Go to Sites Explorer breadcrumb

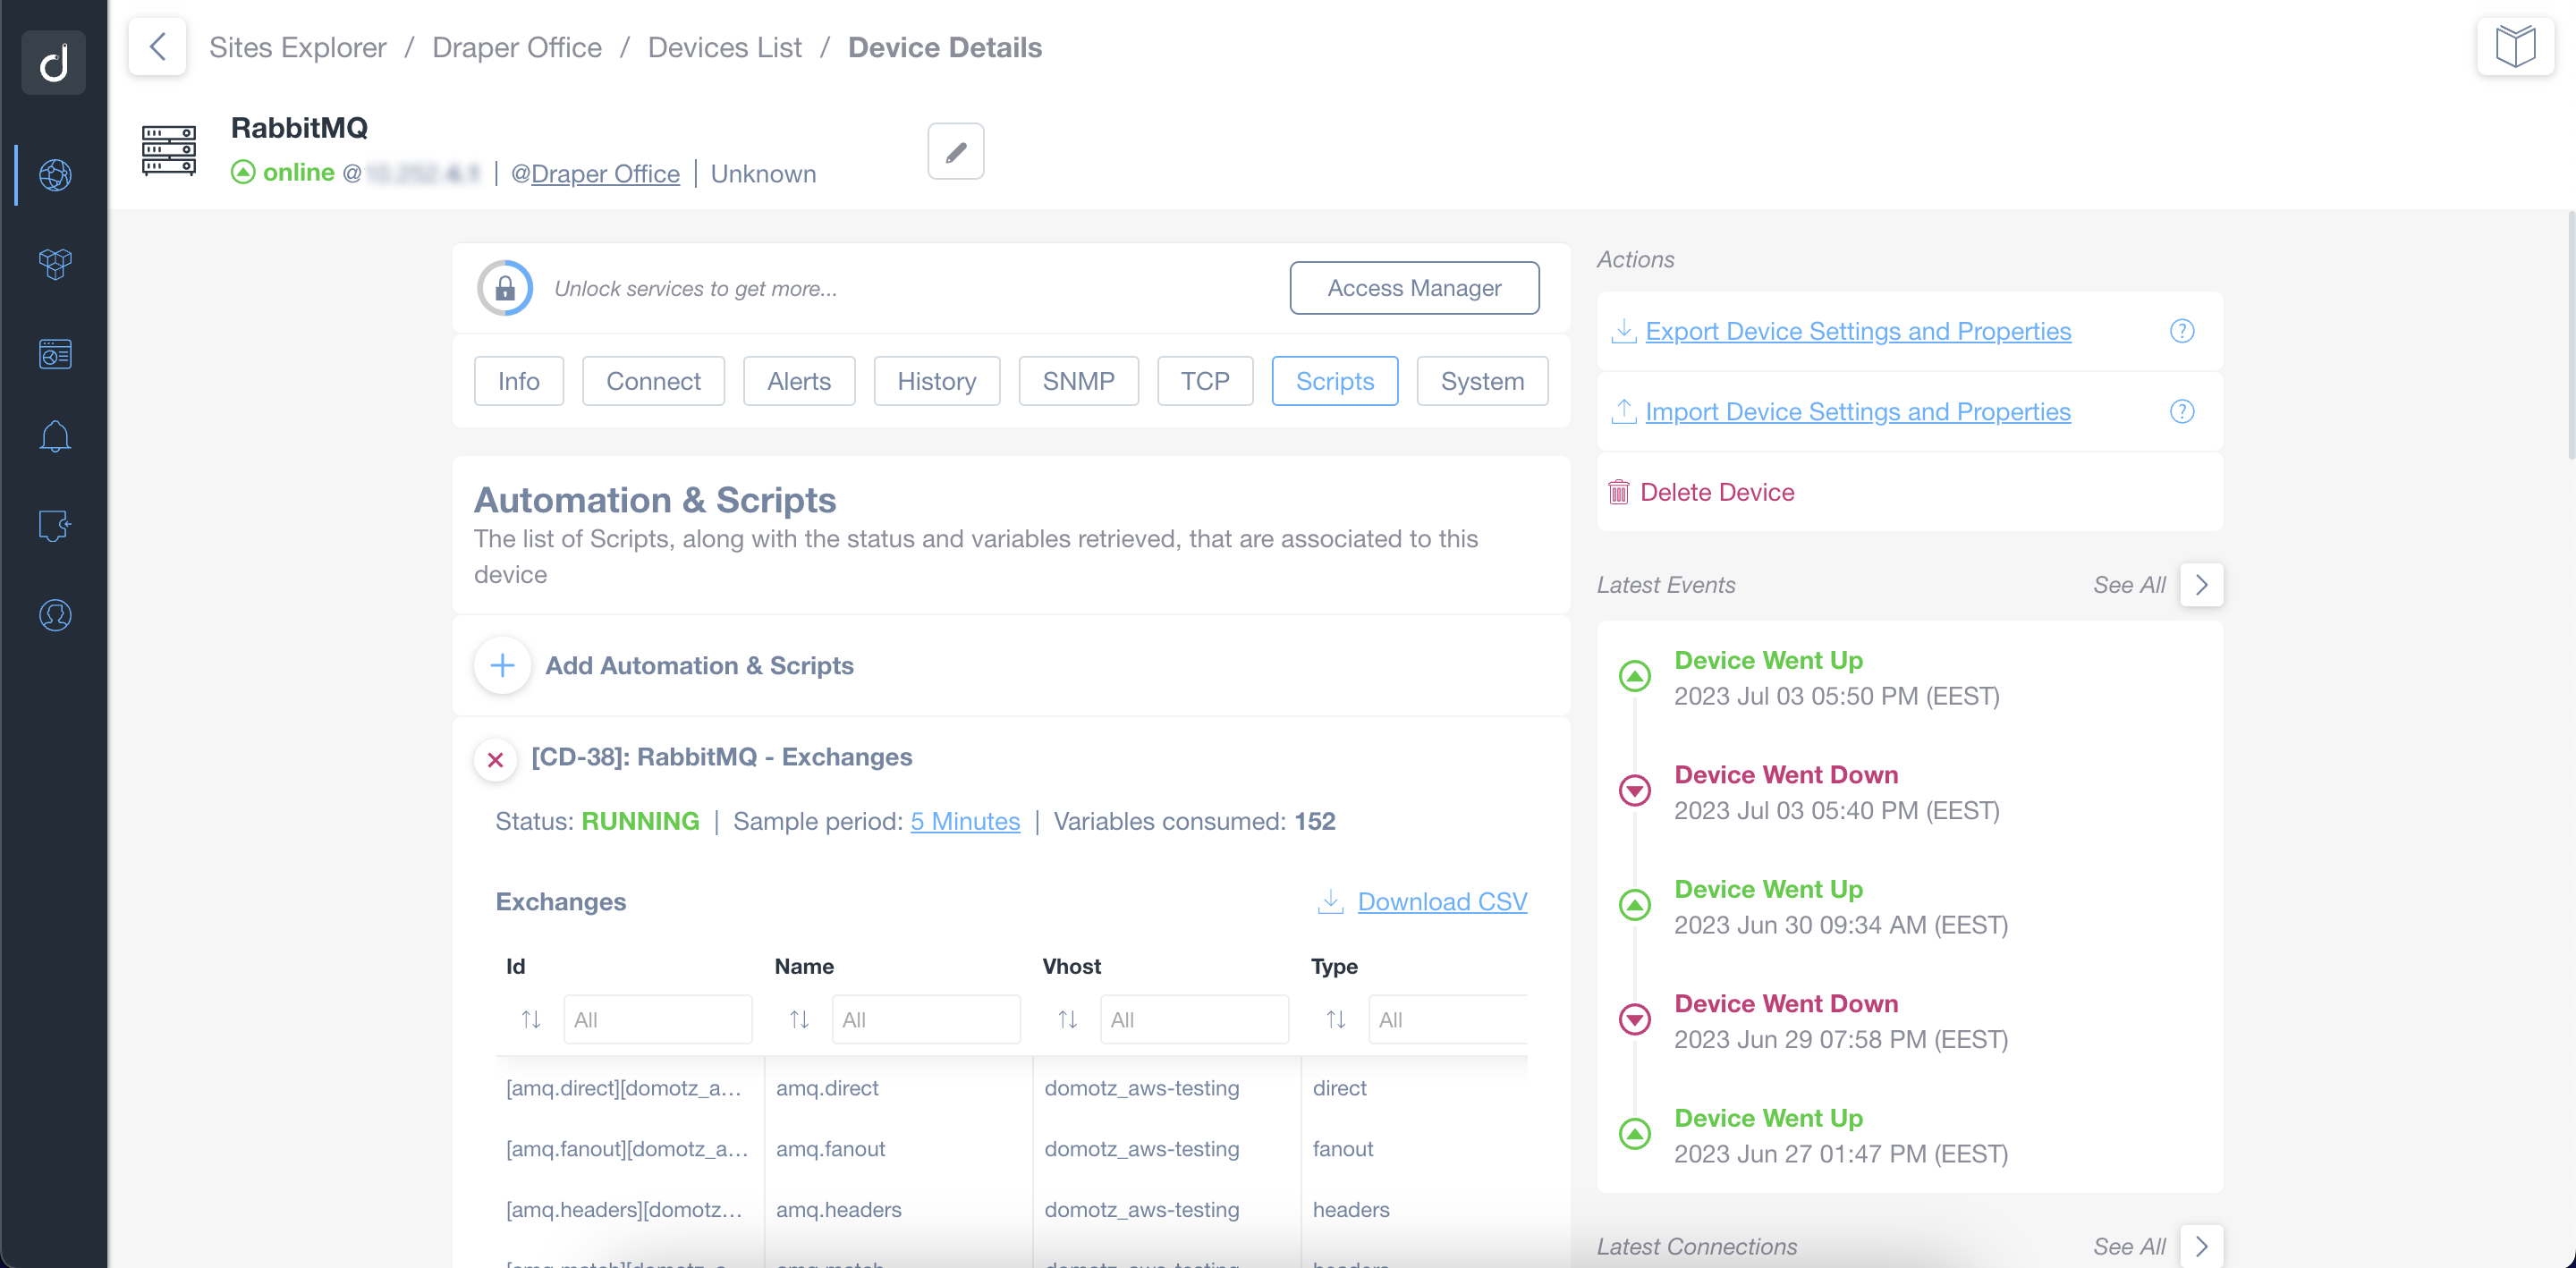click(x=297, y=47)
